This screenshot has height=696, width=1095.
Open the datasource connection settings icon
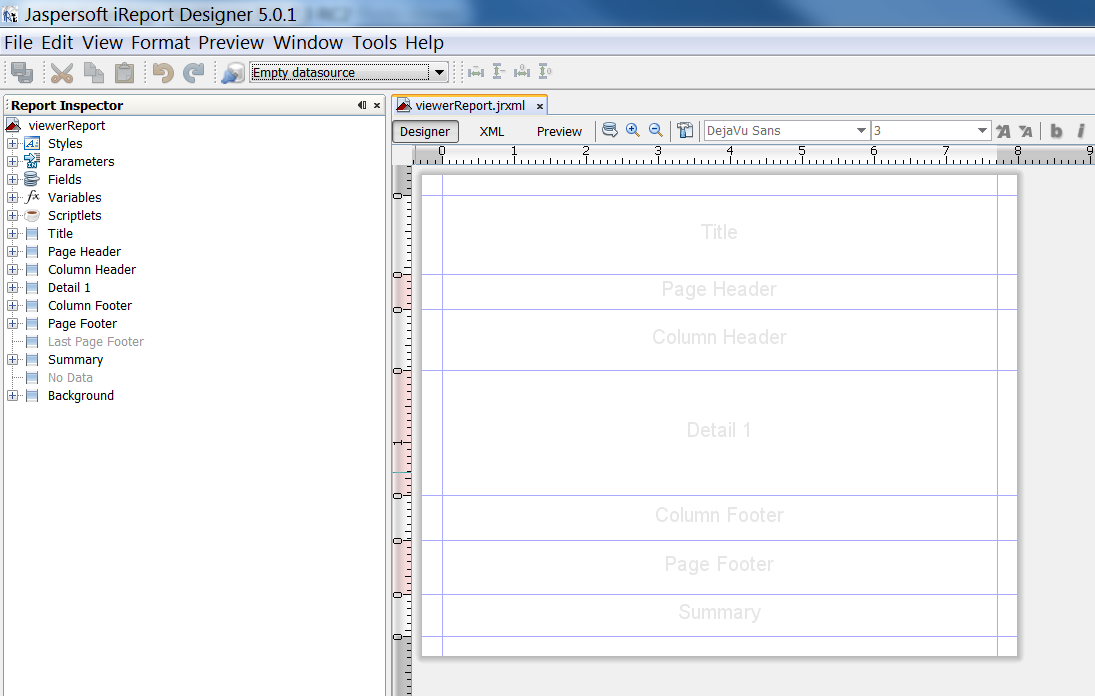coord(231,71)
